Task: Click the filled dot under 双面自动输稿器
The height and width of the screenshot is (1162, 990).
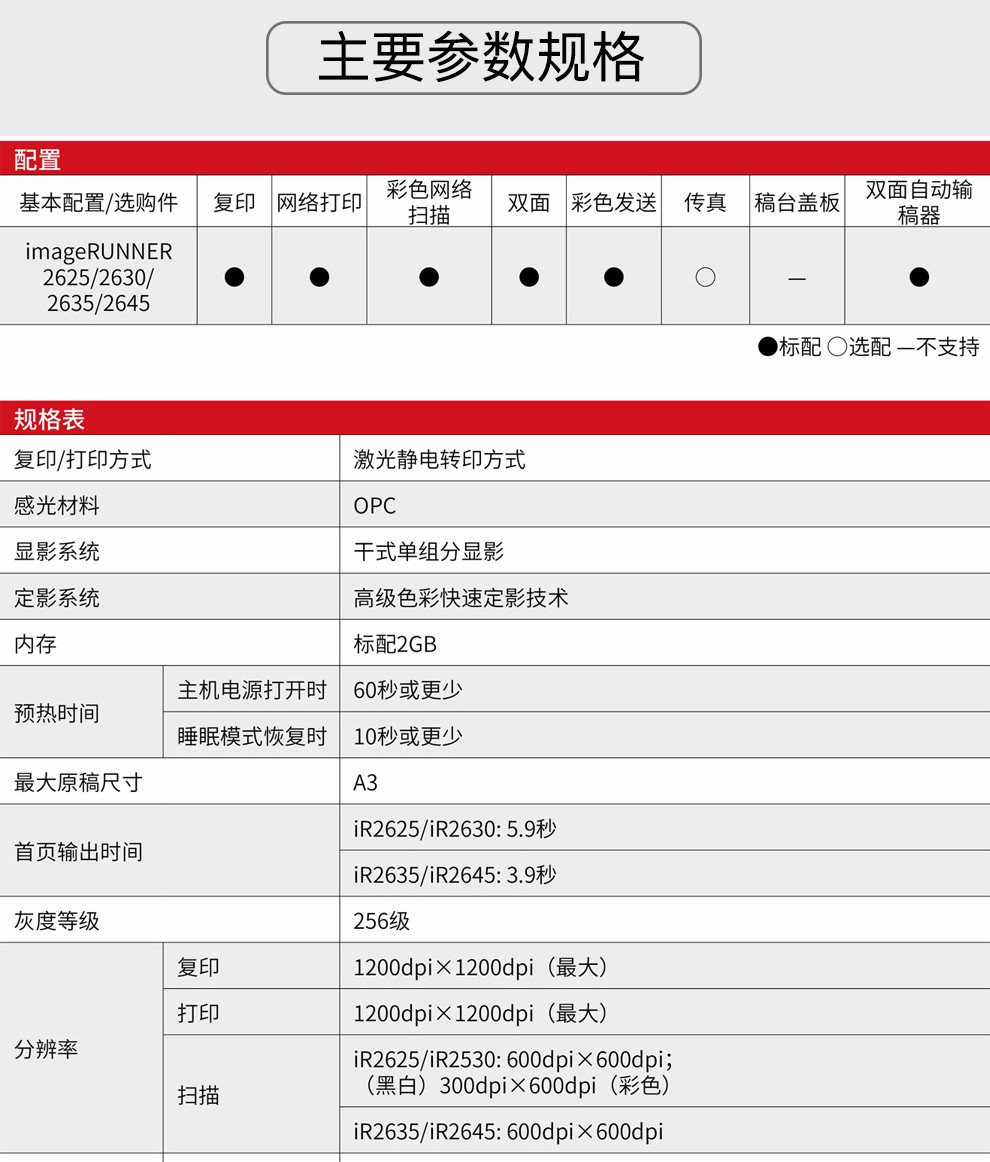Action: click(x=919, y=277)
